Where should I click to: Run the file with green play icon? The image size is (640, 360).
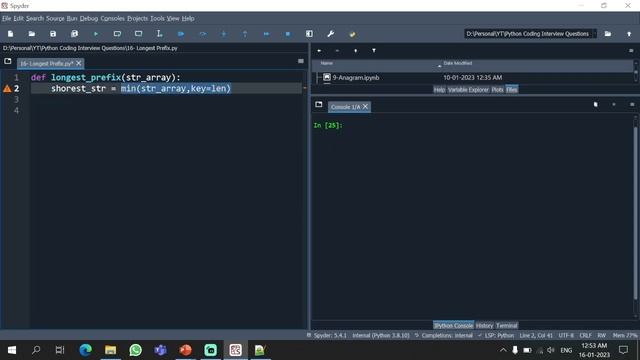(x=96, y=34)
